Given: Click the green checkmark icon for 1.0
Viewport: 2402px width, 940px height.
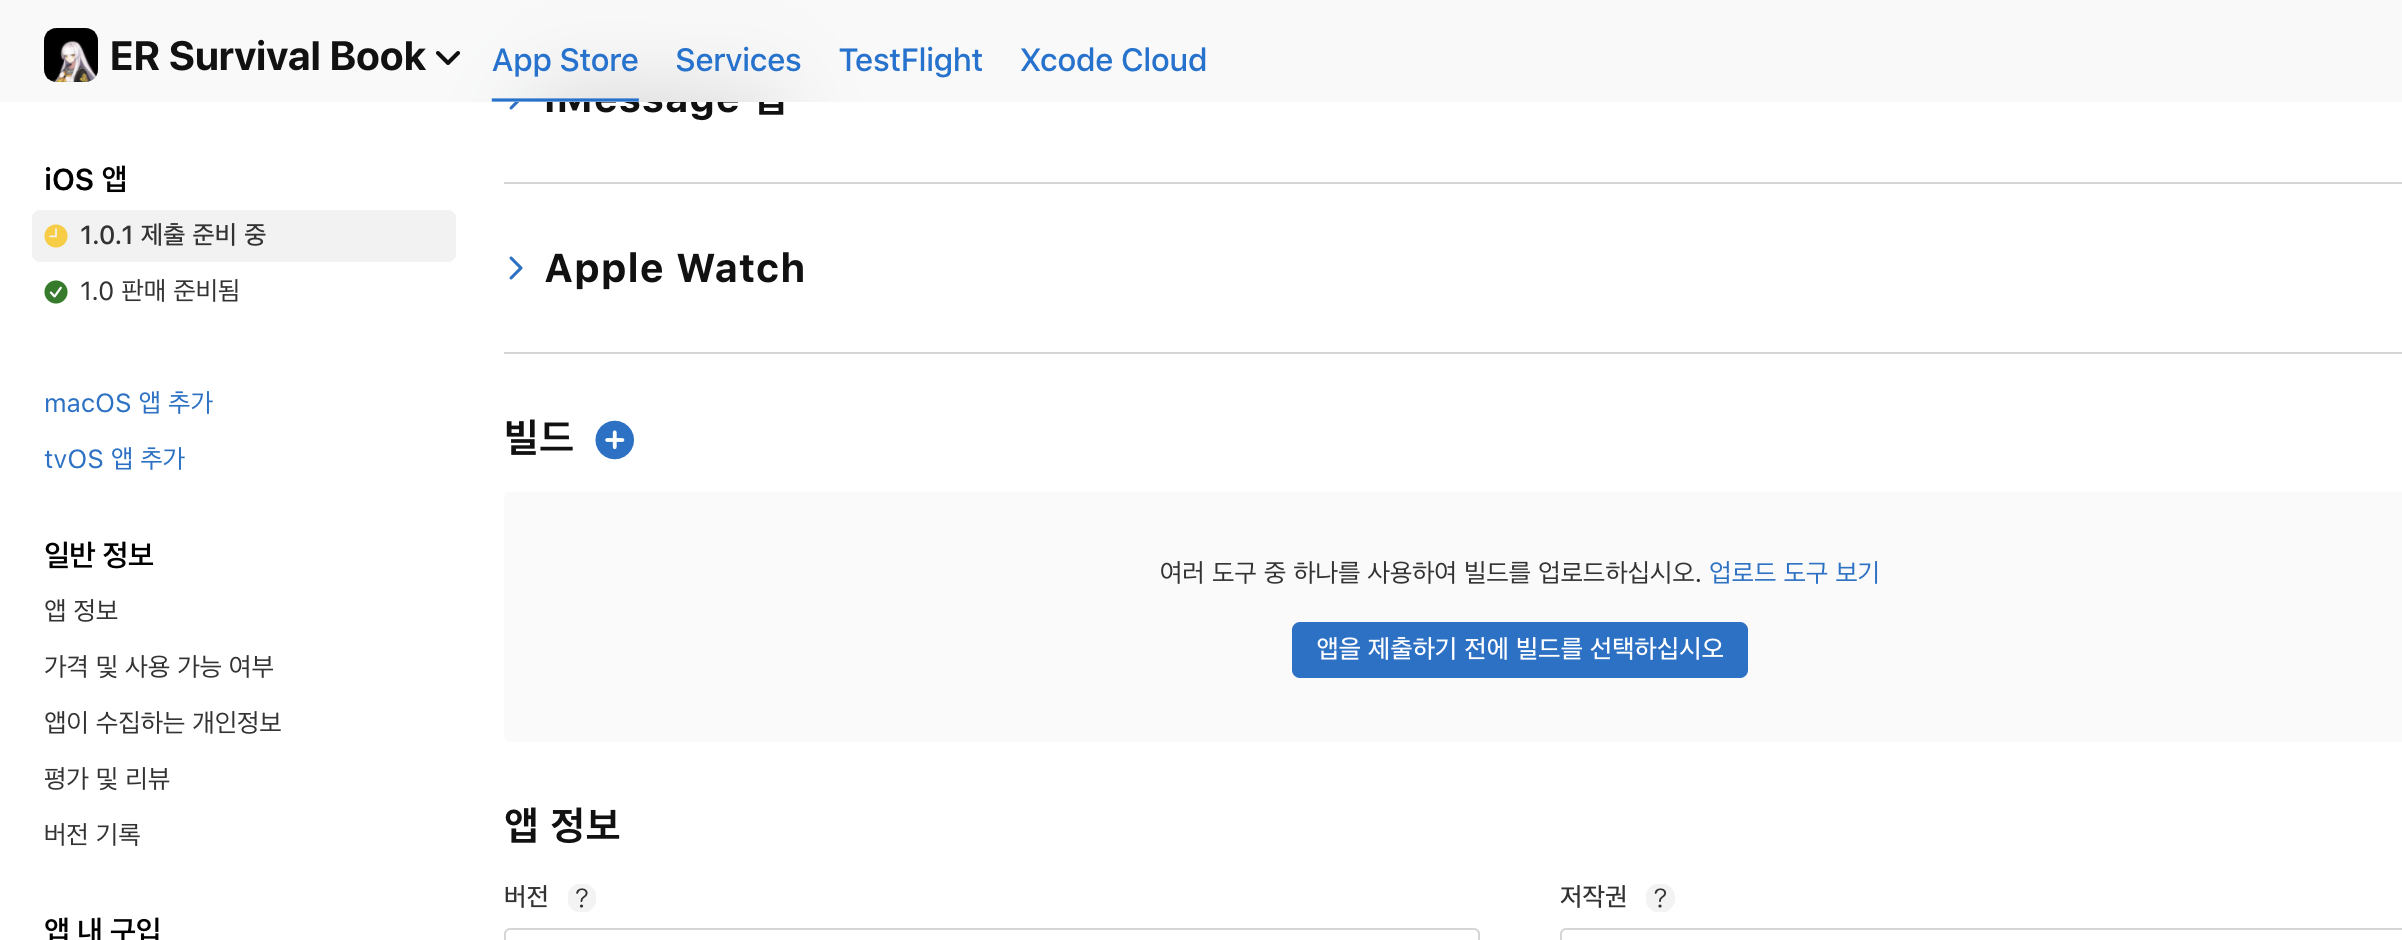Looking at the screenshot, I should point(56,292).
